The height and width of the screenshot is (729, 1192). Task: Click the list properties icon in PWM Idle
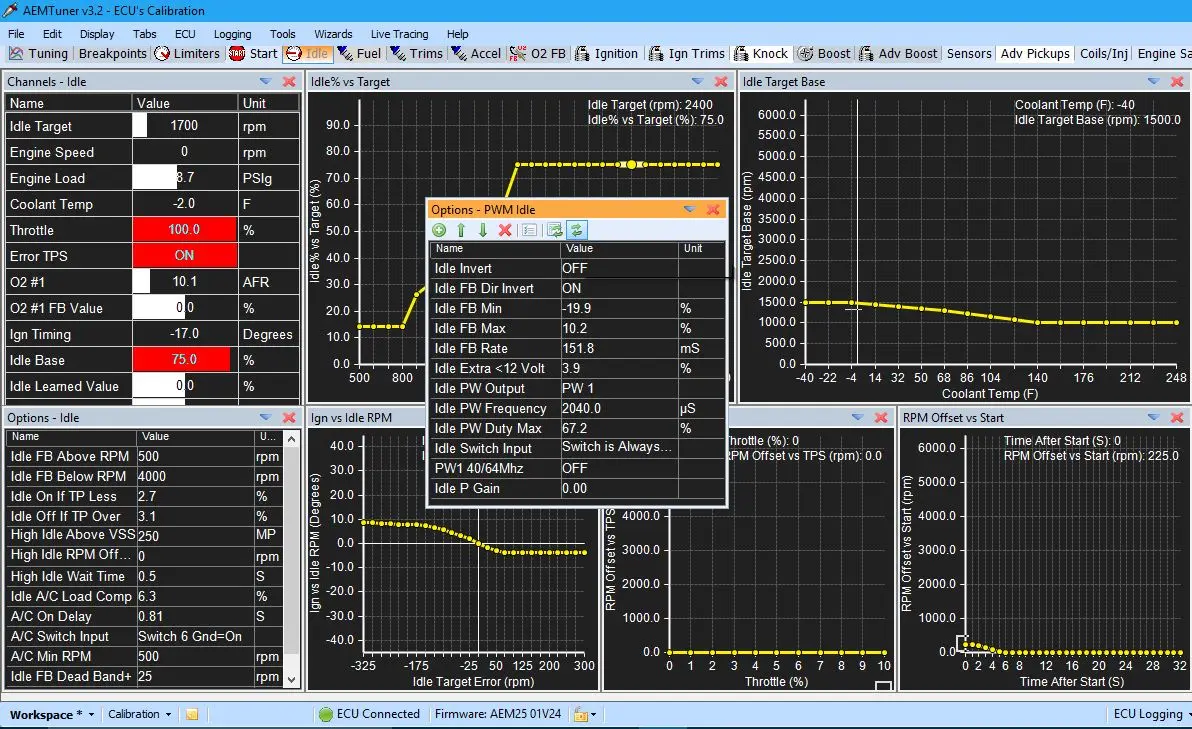[x=530, y=230]
